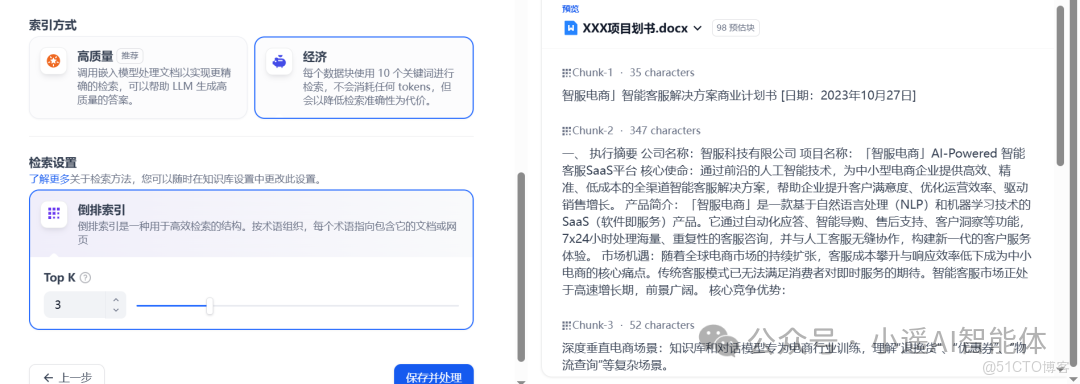This screenshot has width=1080, height=384.
Task: Click the Top K help question mark icon
Action: pyautogui.click(x=85, y=278)
